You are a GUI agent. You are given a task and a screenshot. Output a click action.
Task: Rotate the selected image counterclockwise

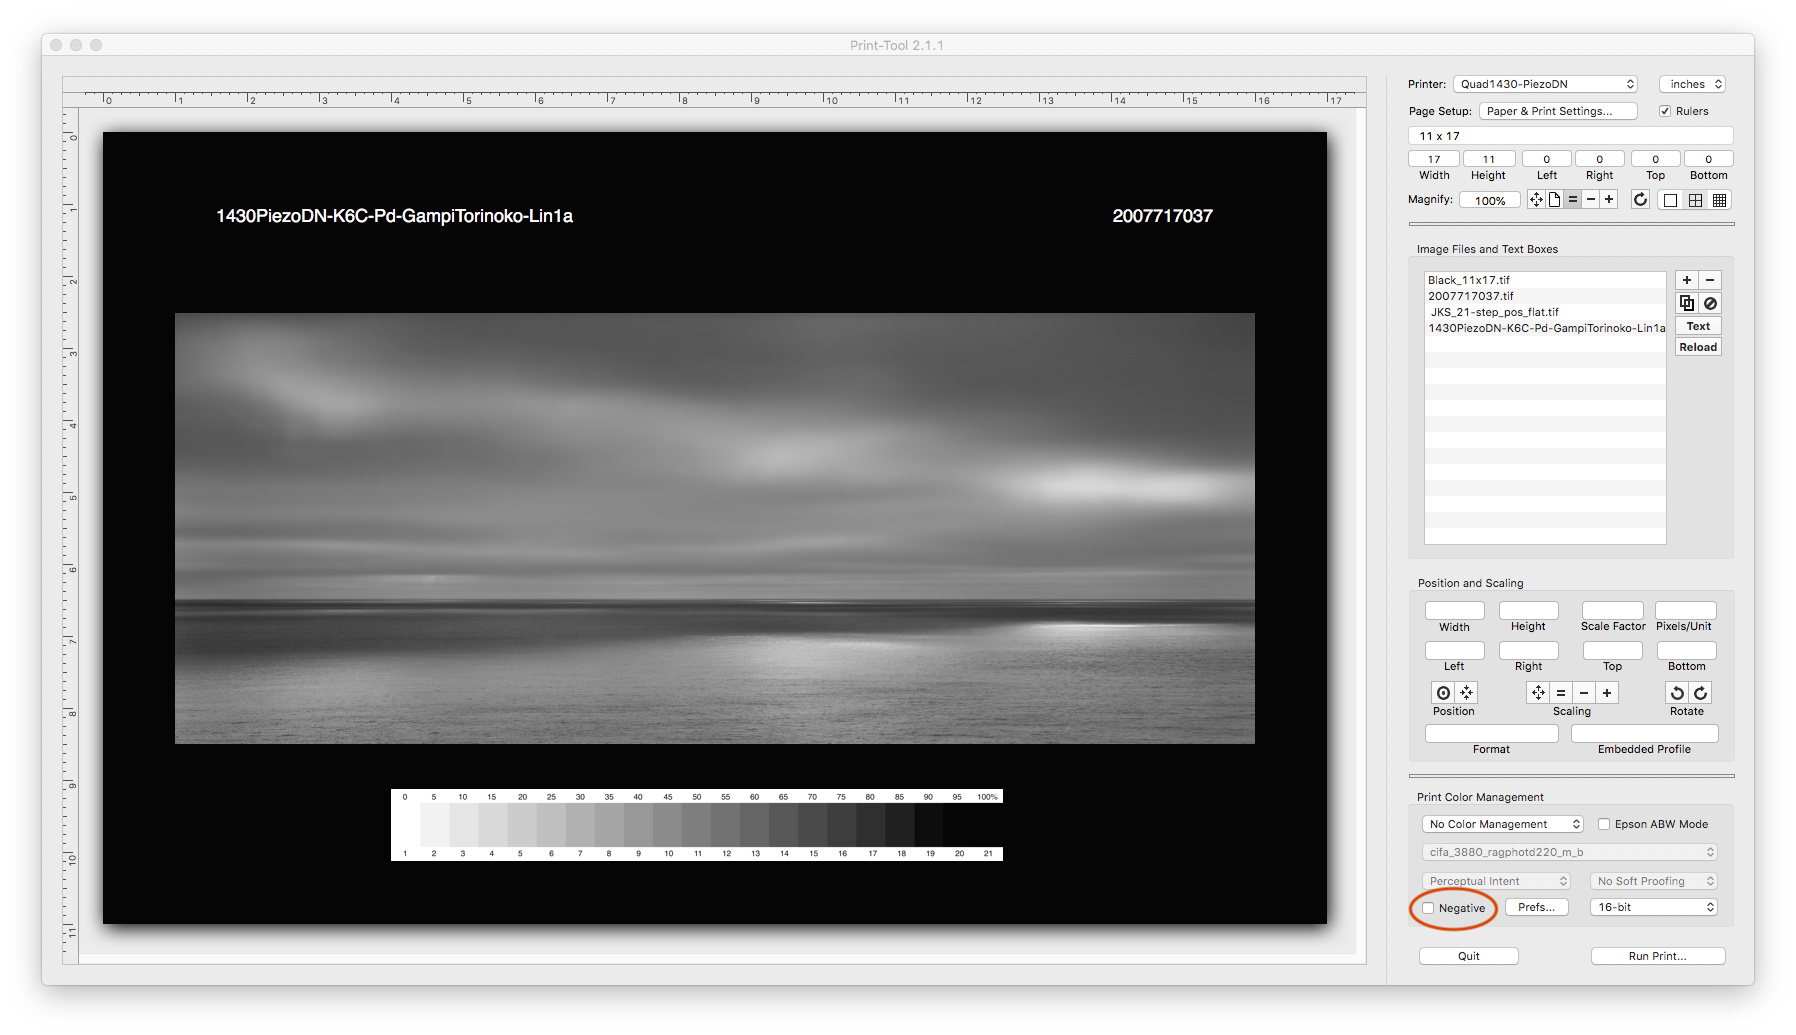coord(1677,693)
